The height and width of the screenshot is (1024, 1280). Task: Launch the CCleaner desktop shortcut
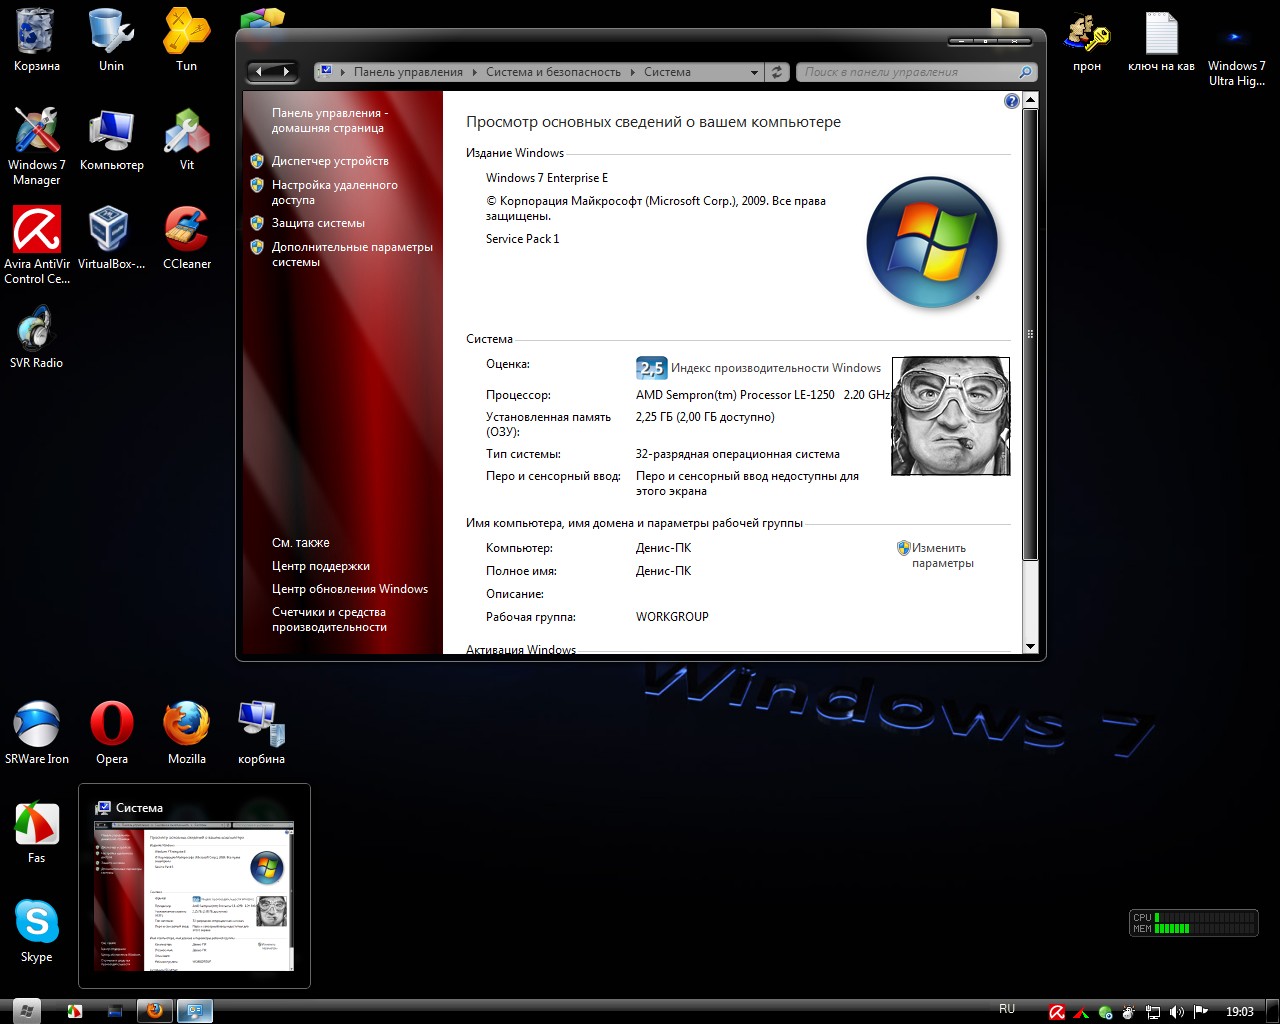[186, 238]
